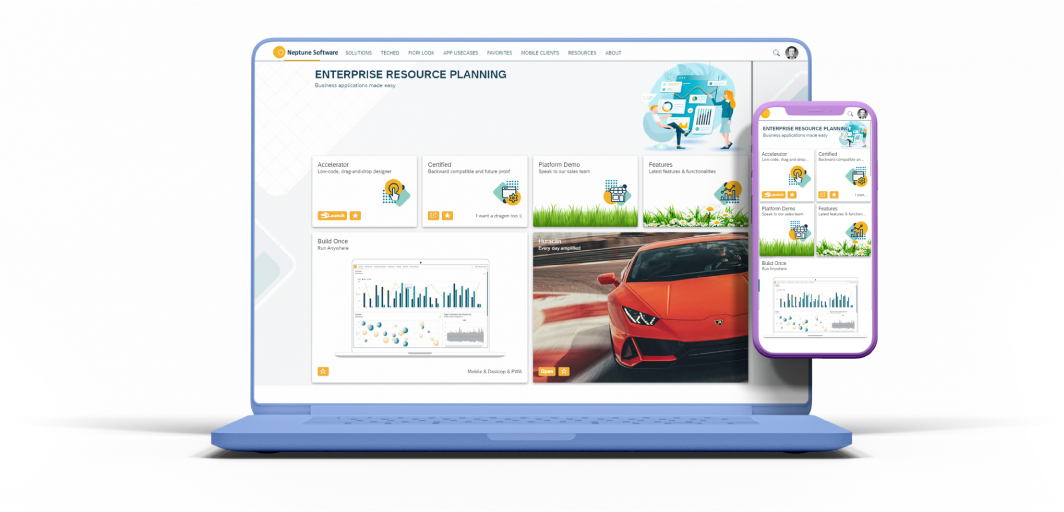Click the star icon on Huracán tile
The height and width of the screenshot is (512, 1064).
pos(564,371)
